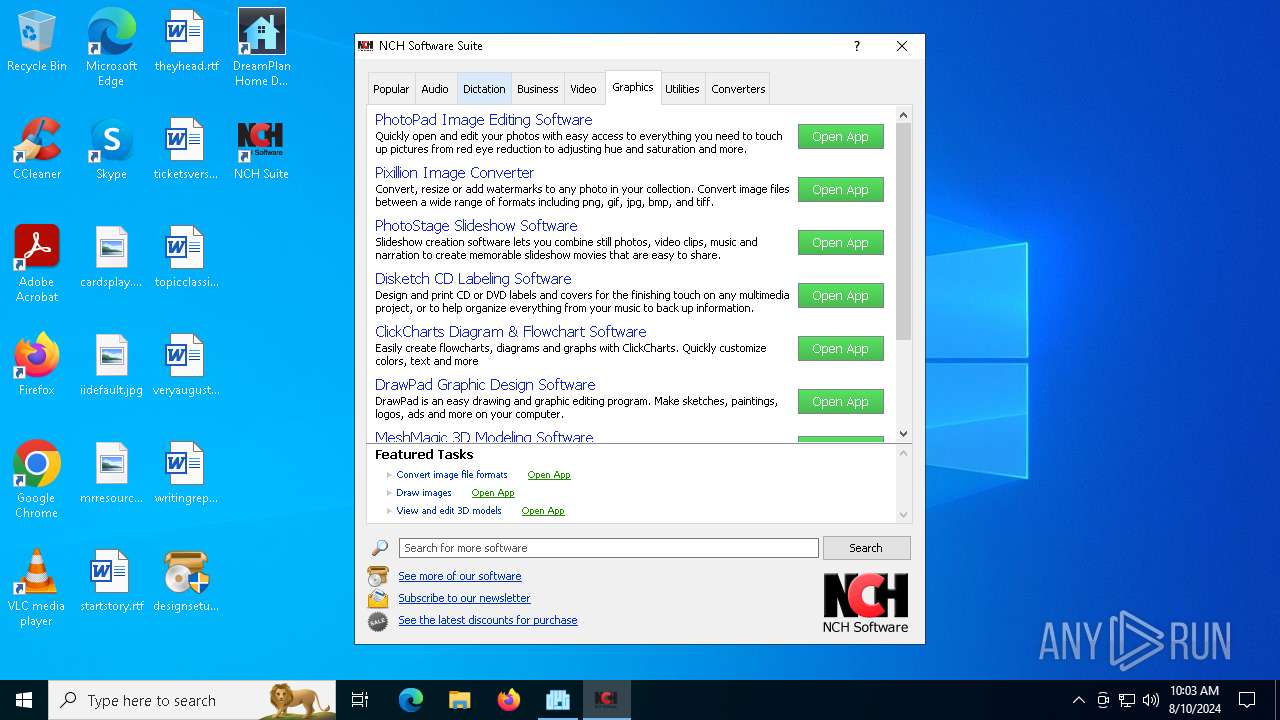1280x720 pixels.
Task: Open Firefox desktop shortcut
Action: 37,365
